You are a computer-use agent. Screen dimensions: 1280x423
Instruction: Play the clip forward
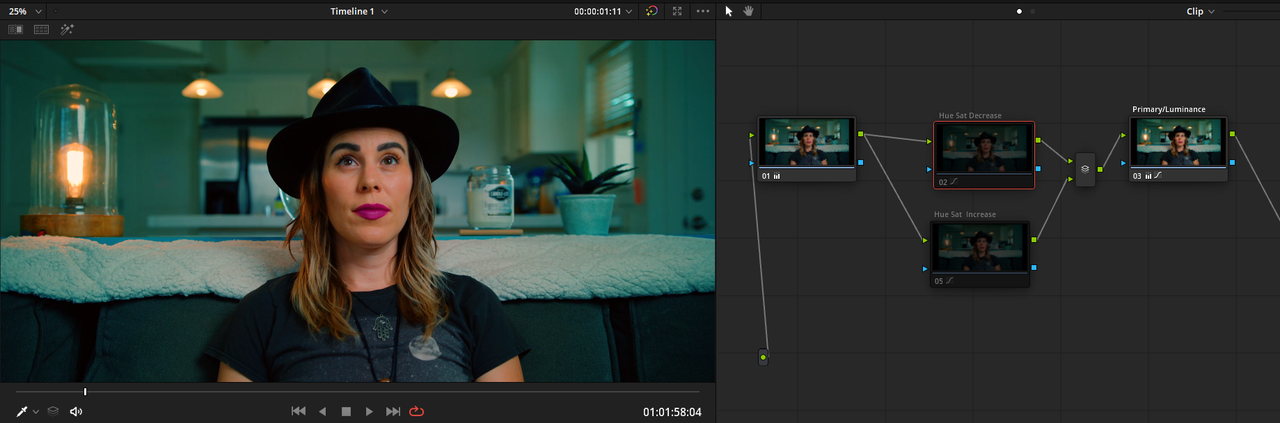coord(369,411)
